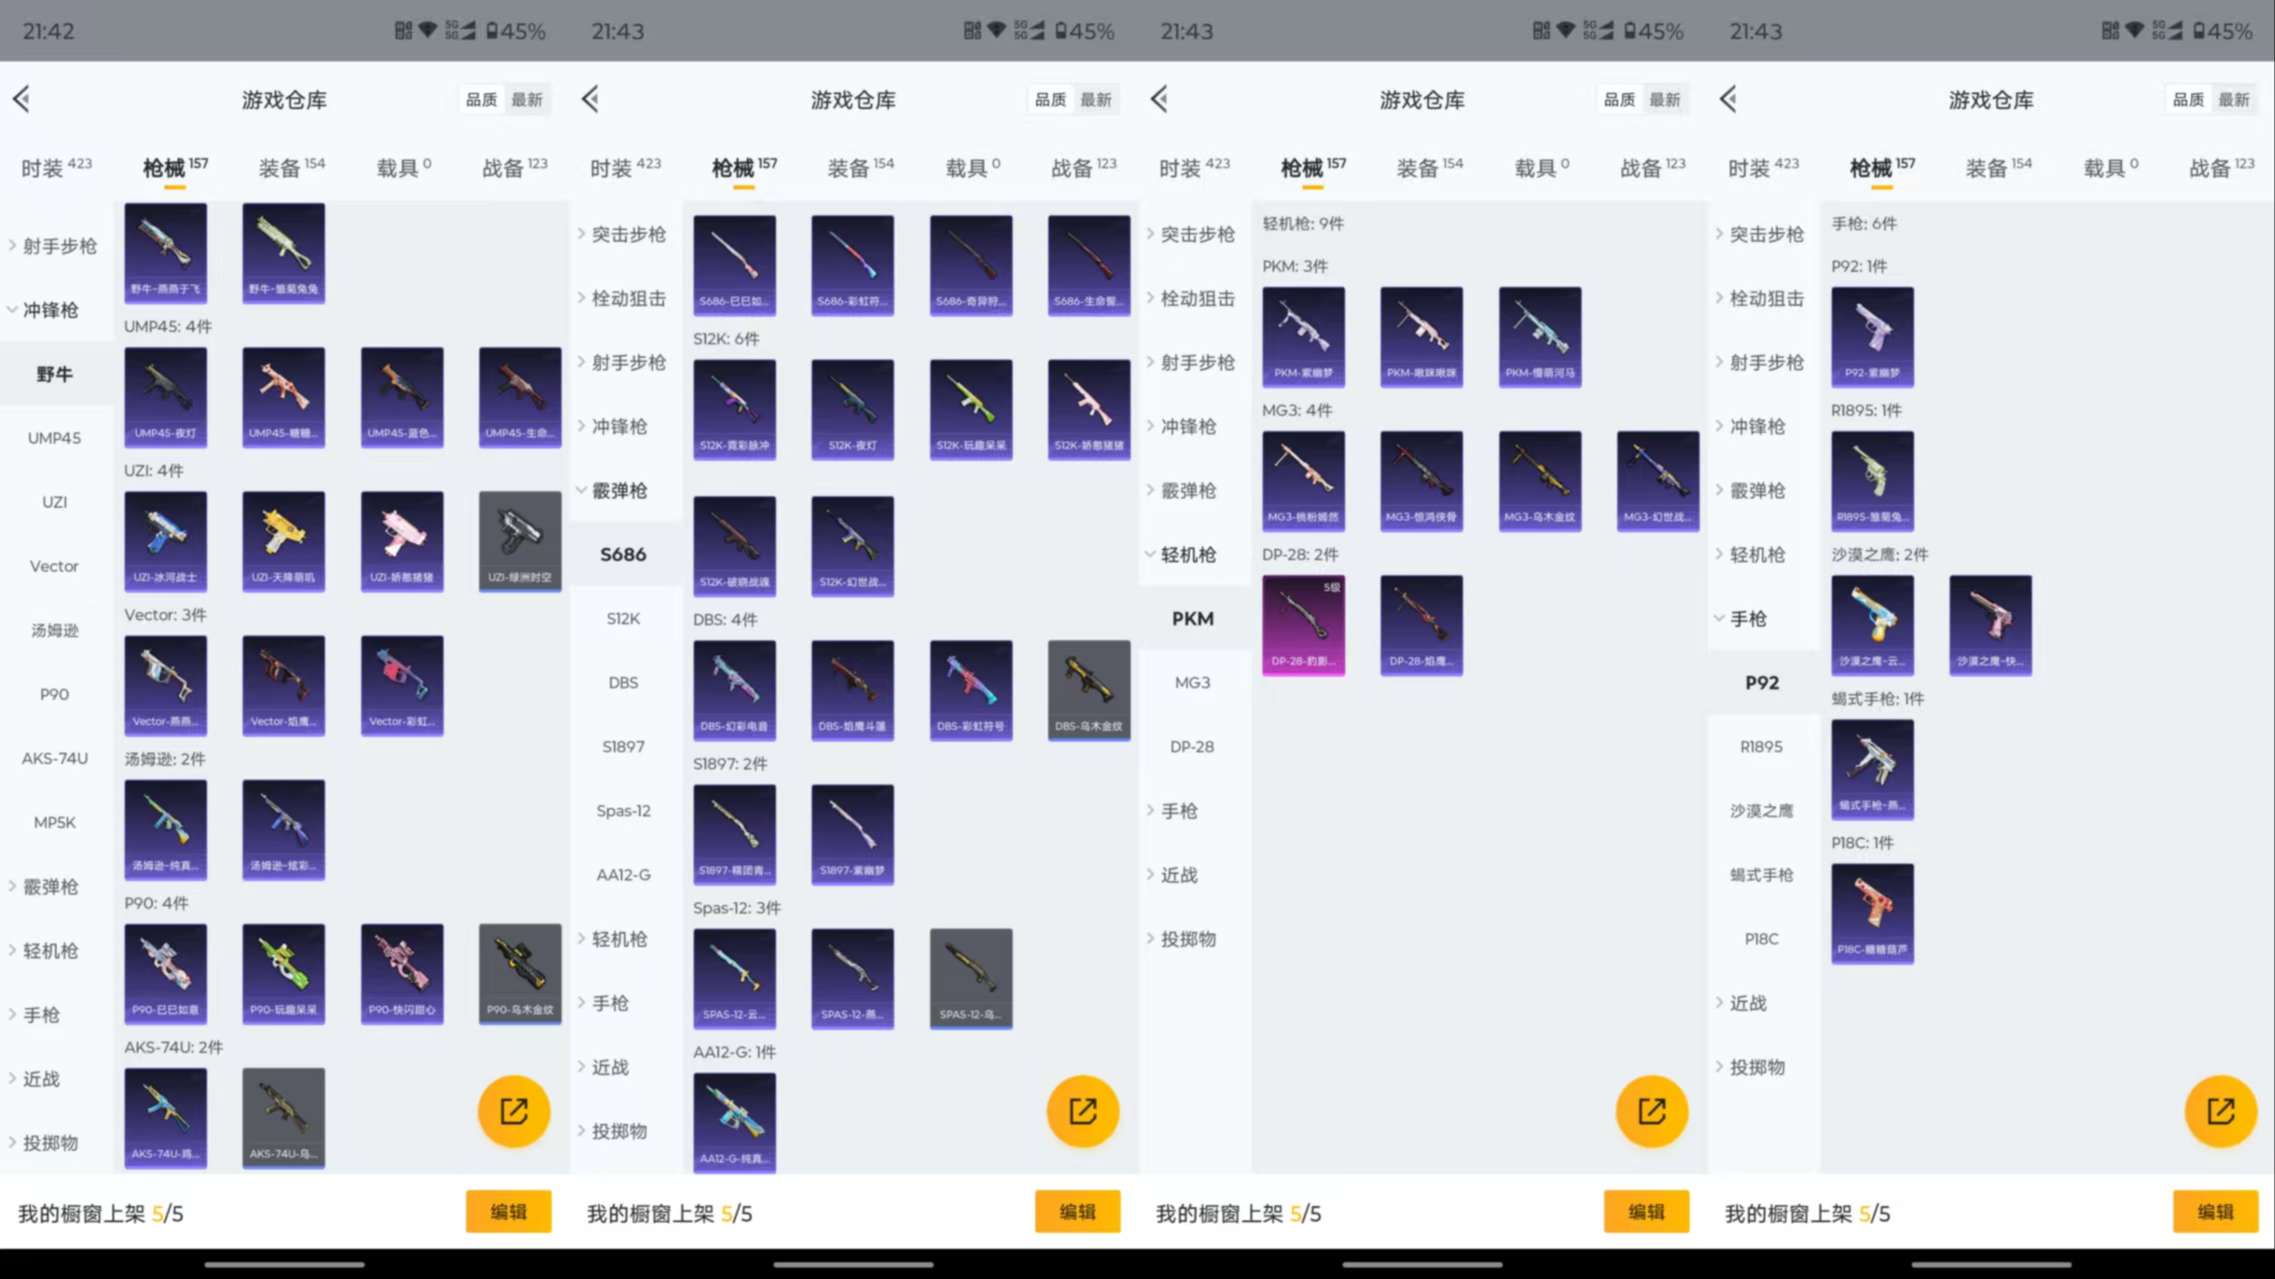Open the P92-紫幽梦 pistol skin icon
The image size is (2275, 1279).
1871,336
